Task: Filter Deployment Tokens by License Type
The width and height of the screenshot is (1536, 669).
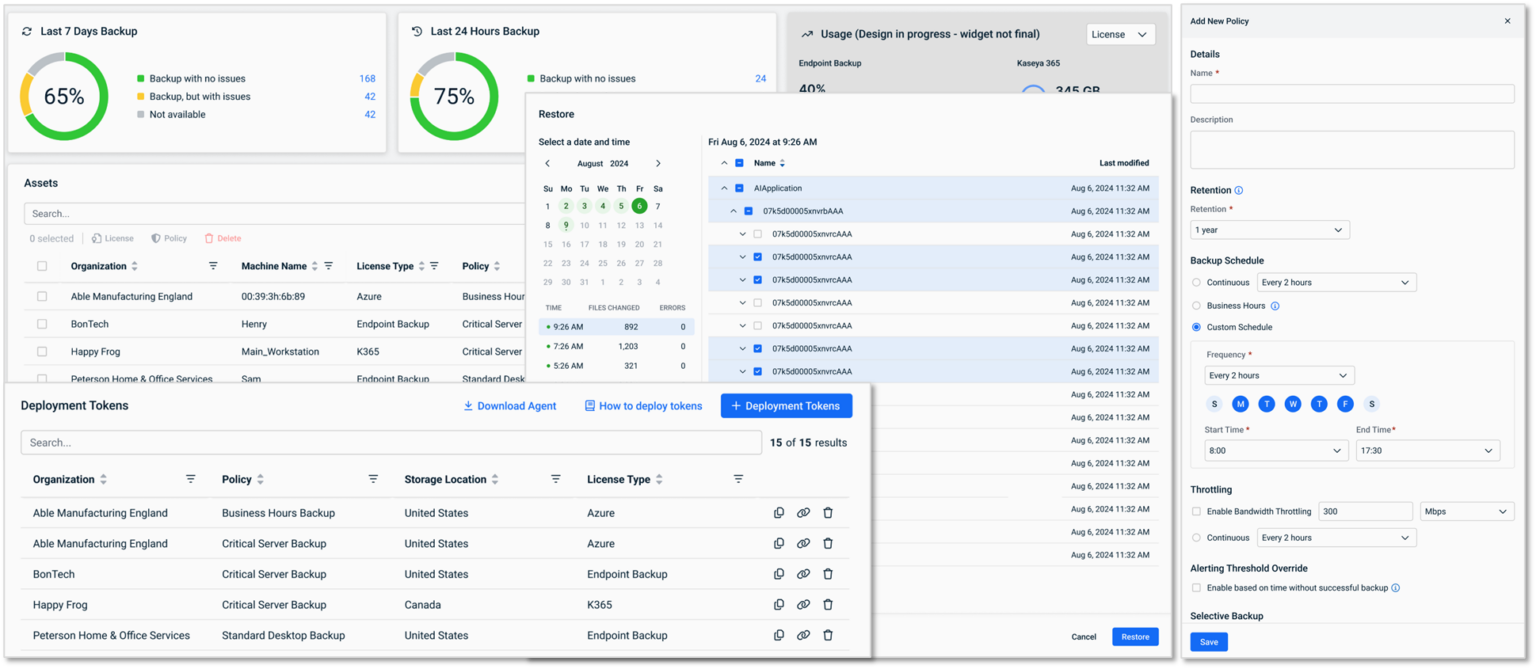Action: click(738, 479)
